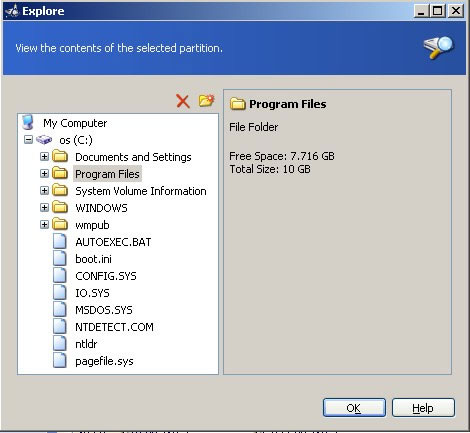Viewport: 470px width, 433px height.
Task: Click the os (C:) drive icon
Action: [x=44, y=140]
